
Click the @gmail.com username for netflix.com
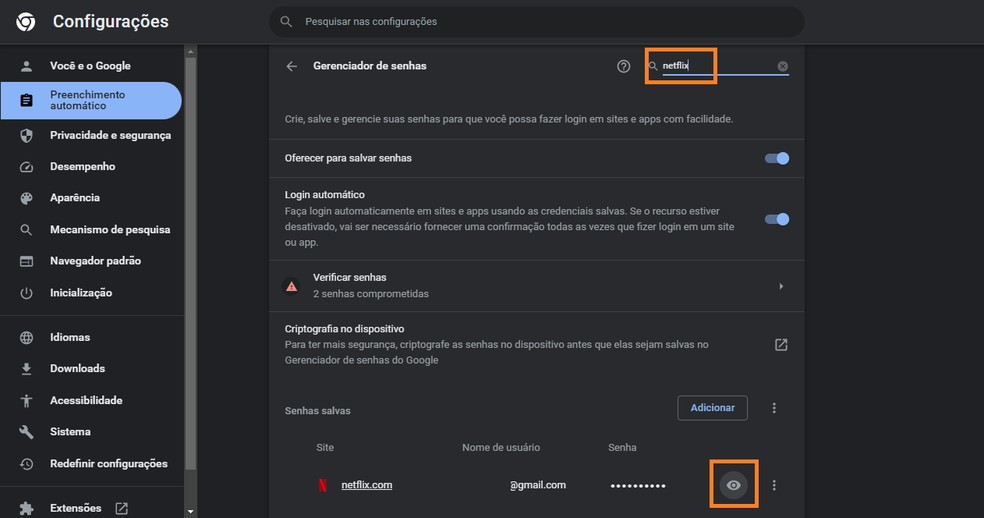pos(538,485)
